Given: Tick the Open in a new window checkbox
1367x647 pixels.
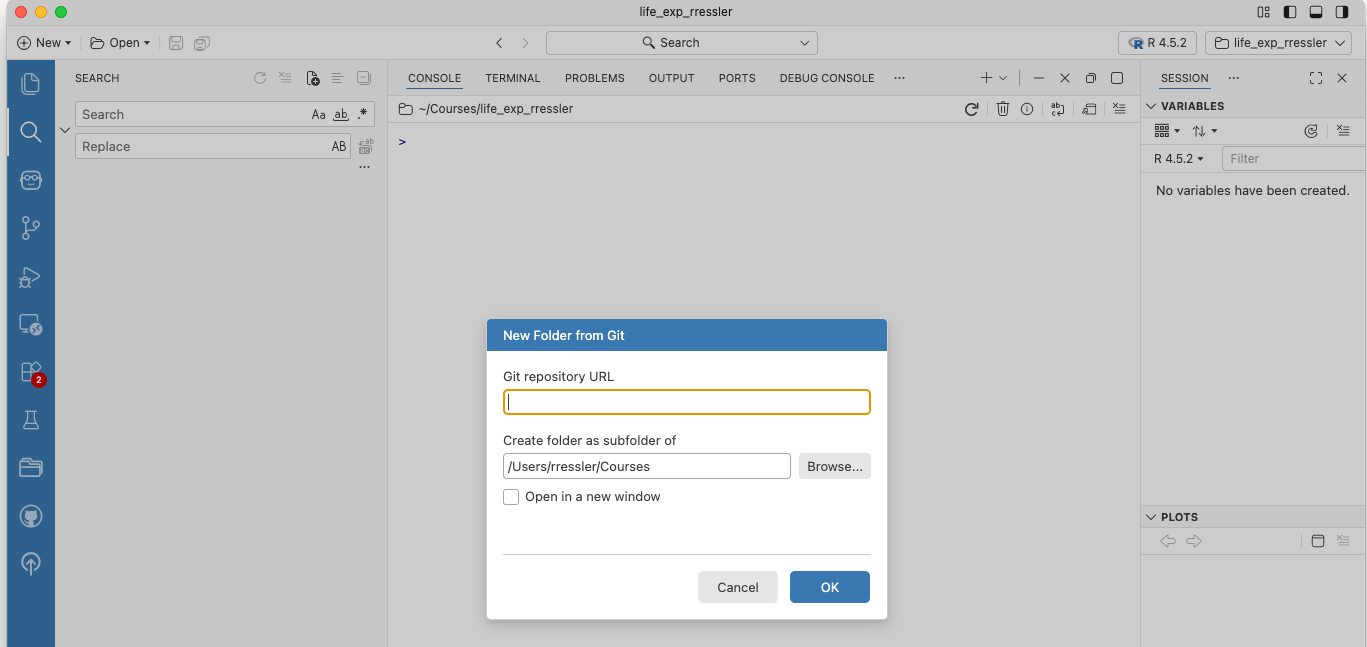Looking at the screenshot, I should 511,497.
